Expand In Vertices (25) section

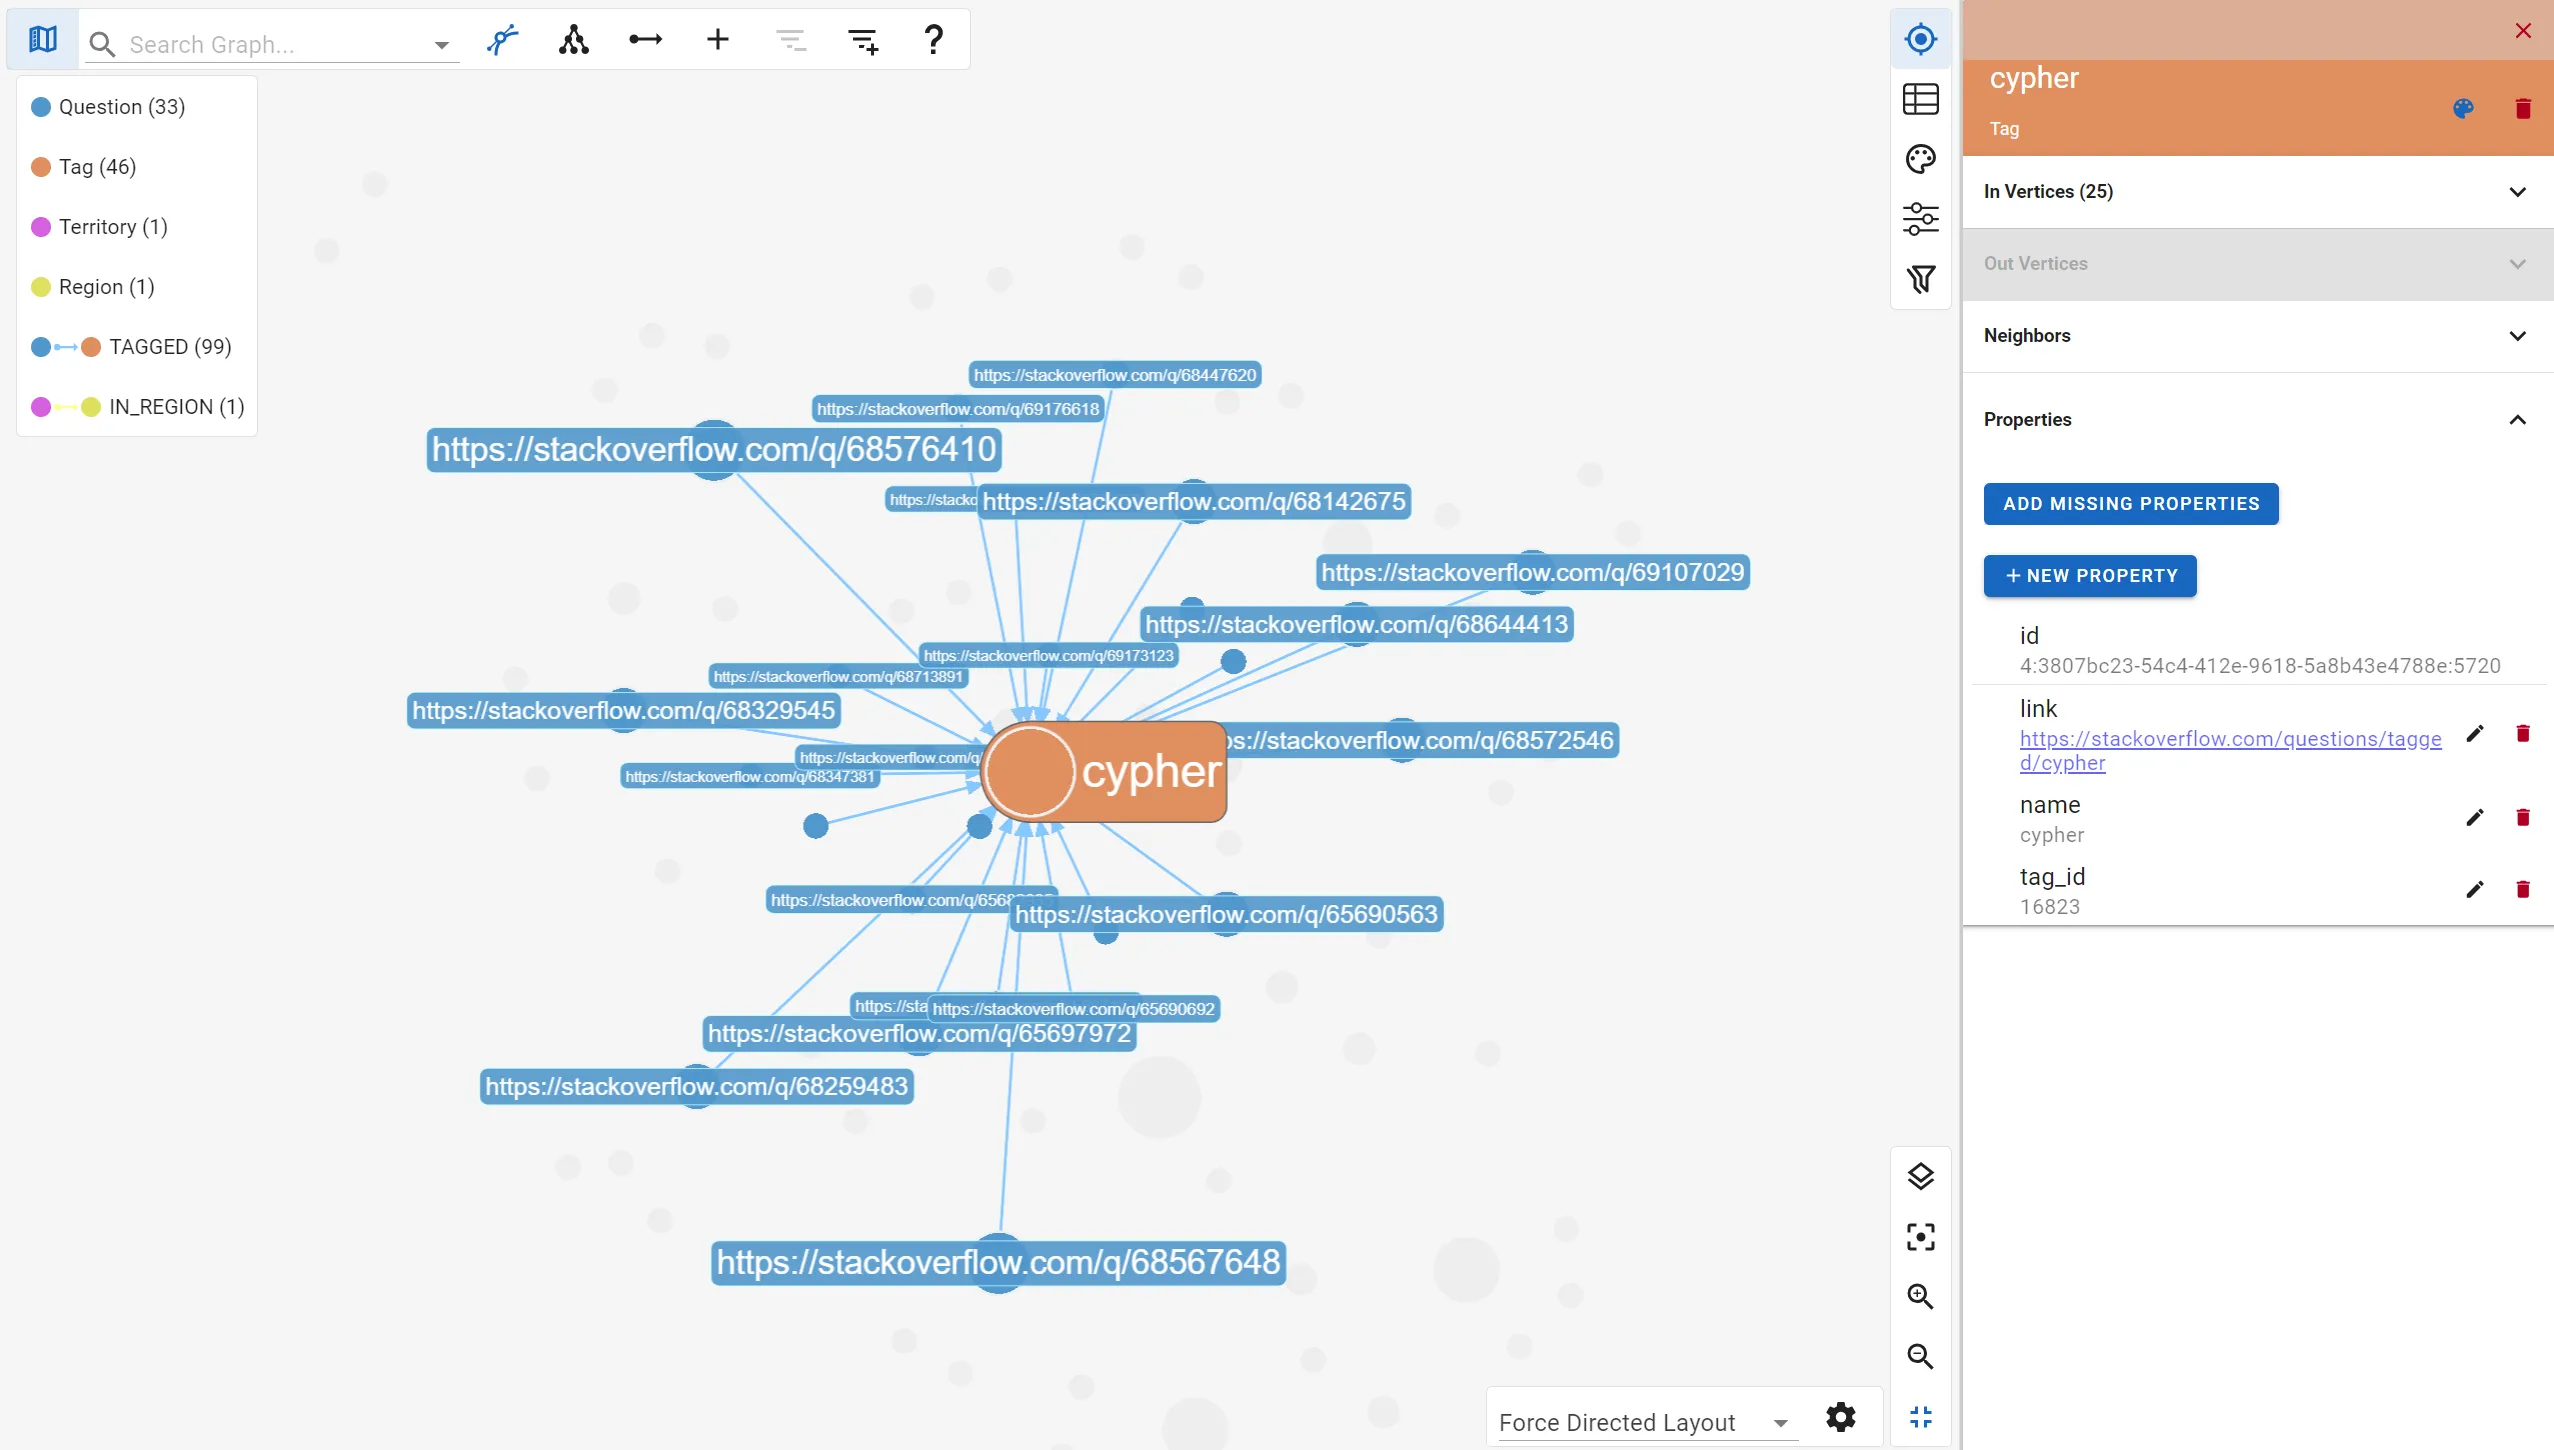tap(2257, 192)
